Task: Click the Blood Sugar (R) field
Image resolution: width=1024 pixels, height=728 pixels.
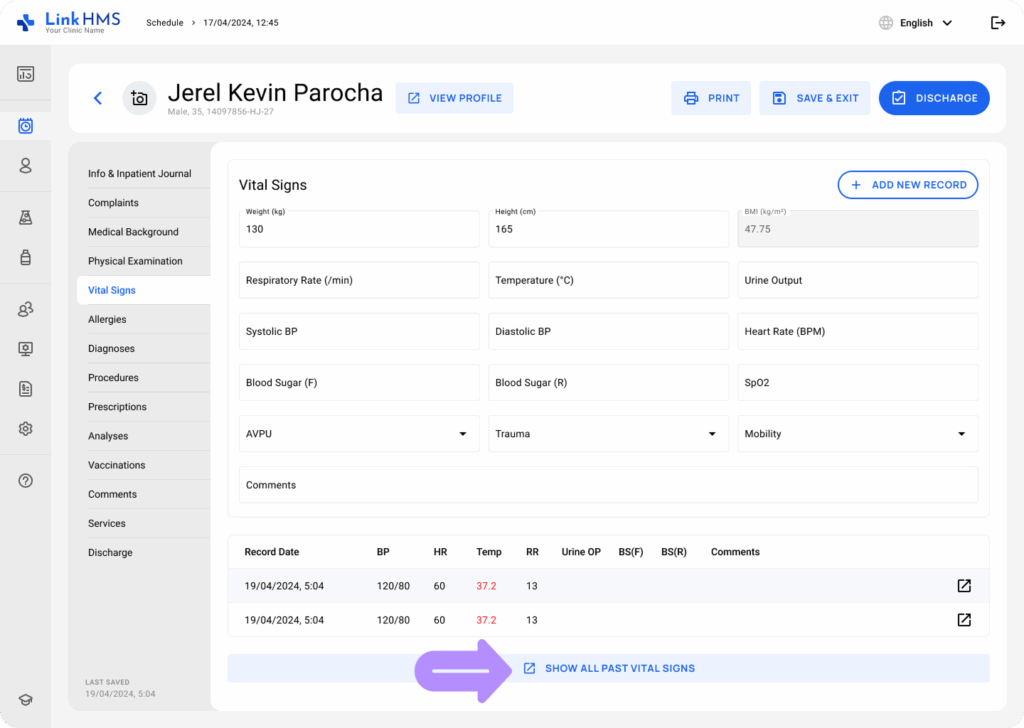Action: pyautogui.click(x=609, y=383)
